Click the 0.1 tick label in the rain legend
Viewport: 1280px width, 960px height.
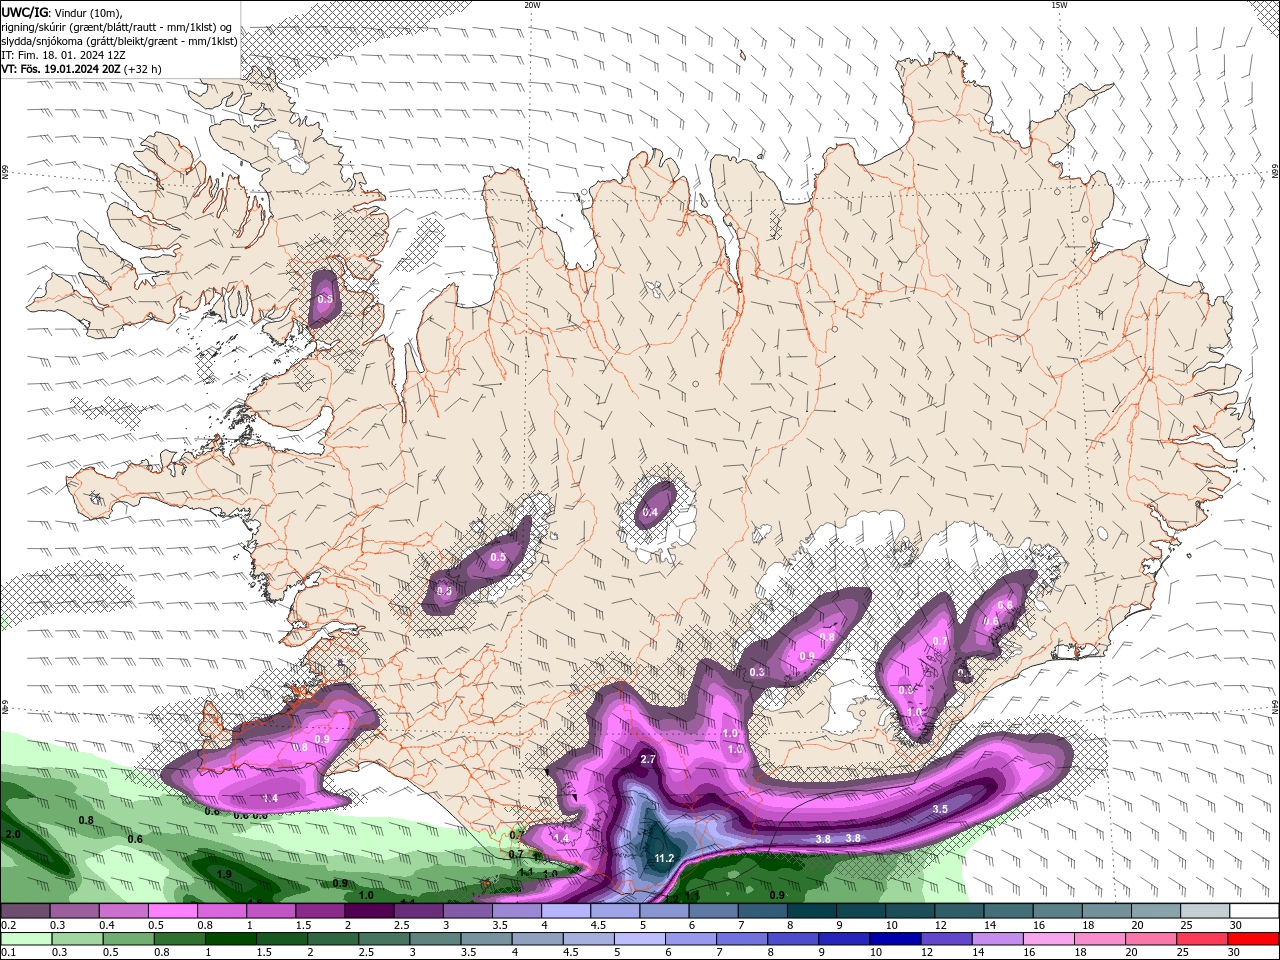click(9, 953)
